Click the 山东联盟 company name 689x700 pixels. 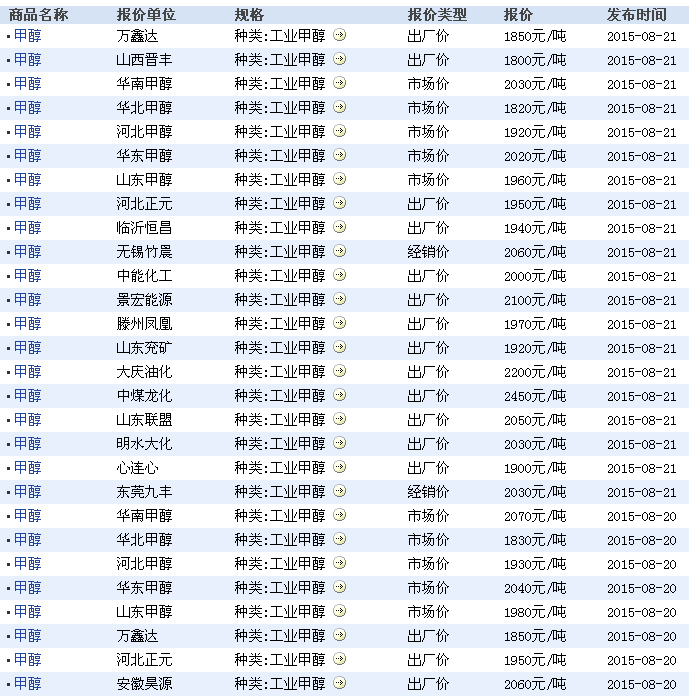(144, 420)
